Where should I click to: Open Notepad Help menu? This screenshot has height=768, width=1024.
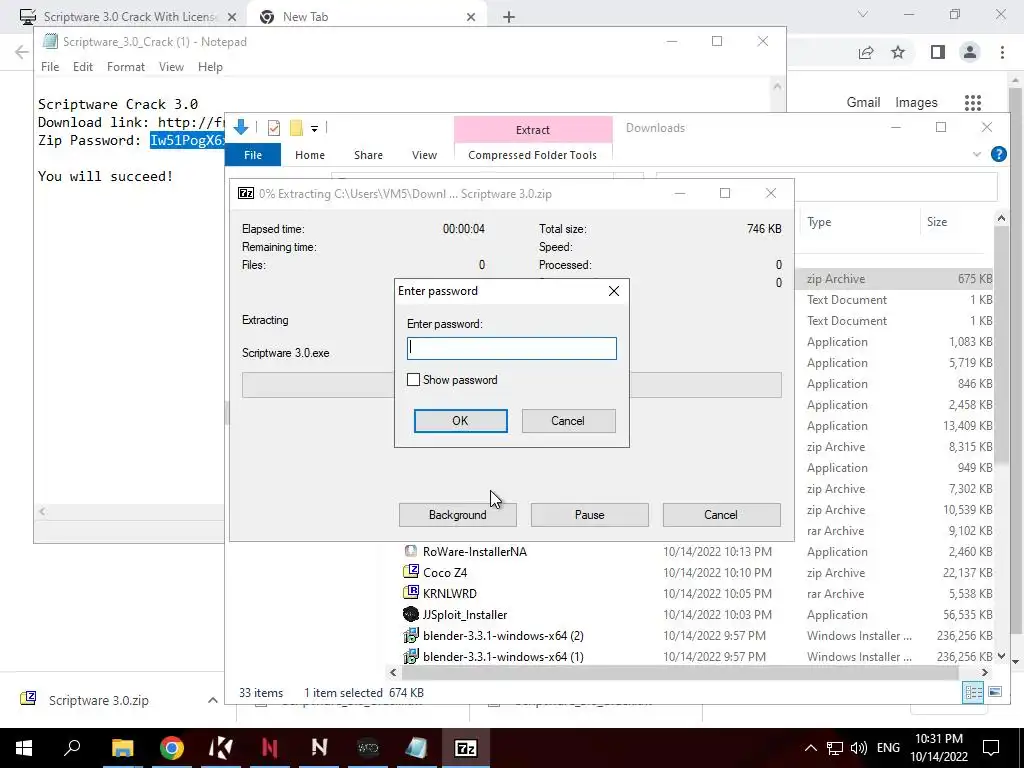click(x=210, y=67)
